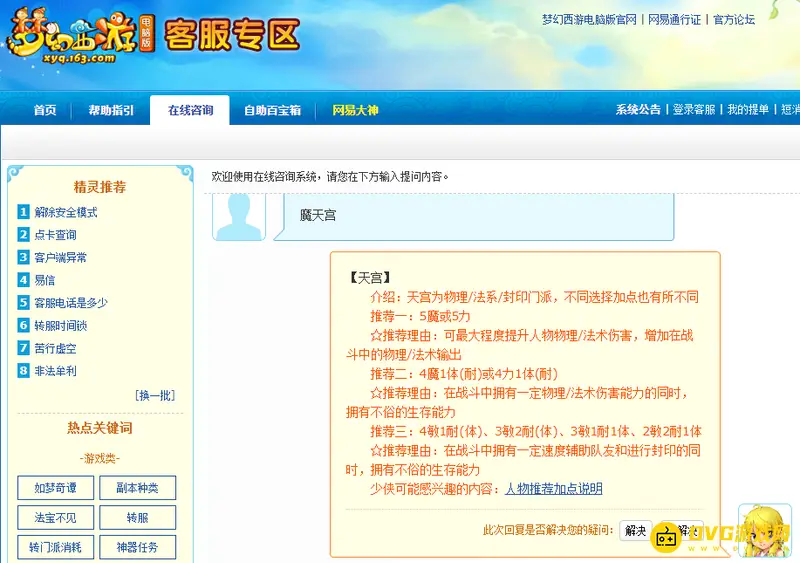Click the user avatar beside 魔天宫 message
The image size is (800, 563).
pos(239,216)
